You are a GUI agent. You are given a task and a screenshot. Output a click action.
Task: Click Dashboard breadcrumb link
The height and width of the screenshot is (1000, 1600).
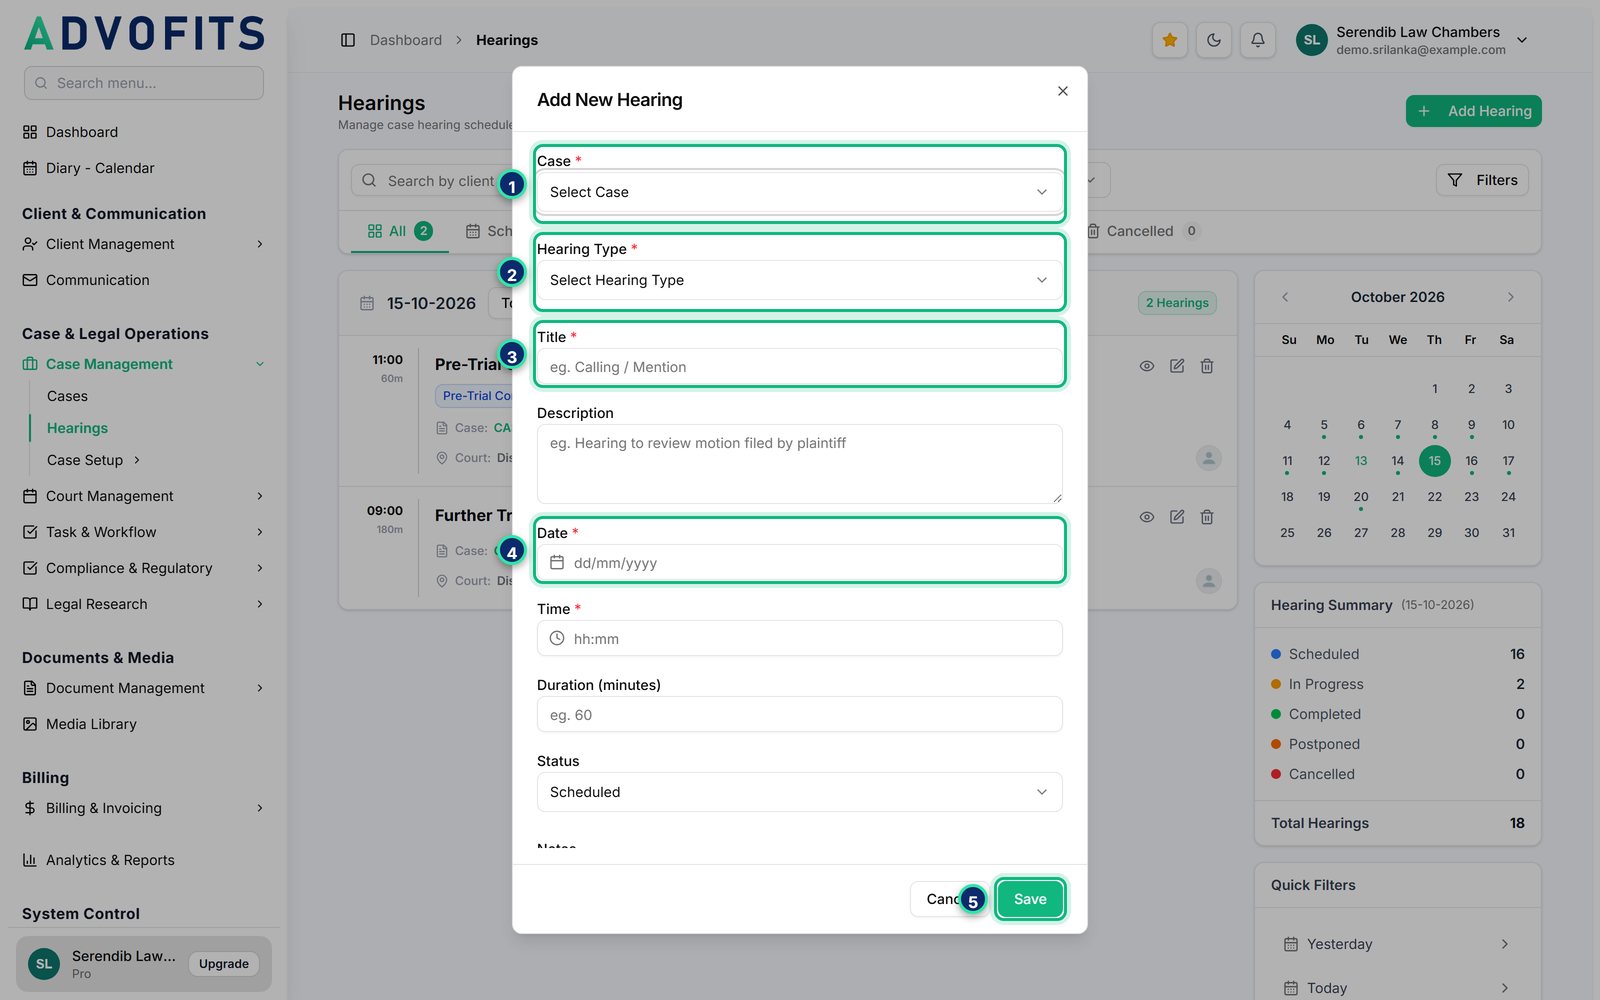(x=406, y=40)
